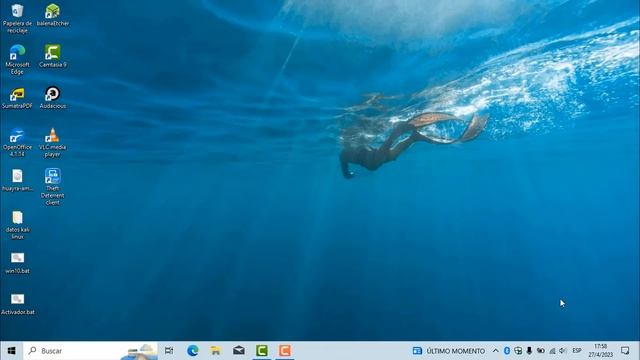
Task: Select the SumatraPDF desktop shortcut
Action: [17, 98]
